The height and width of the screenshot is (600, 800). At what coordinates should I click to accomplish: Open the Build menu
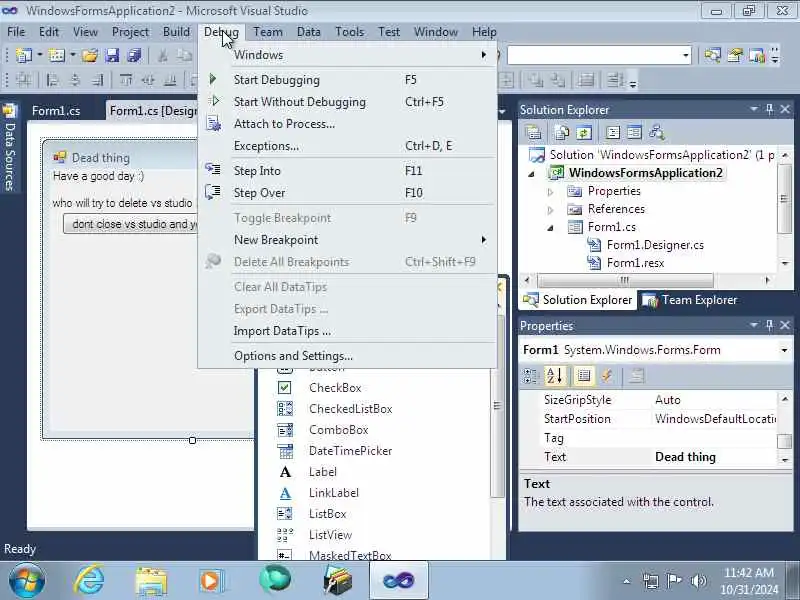[x=176, y=32]
